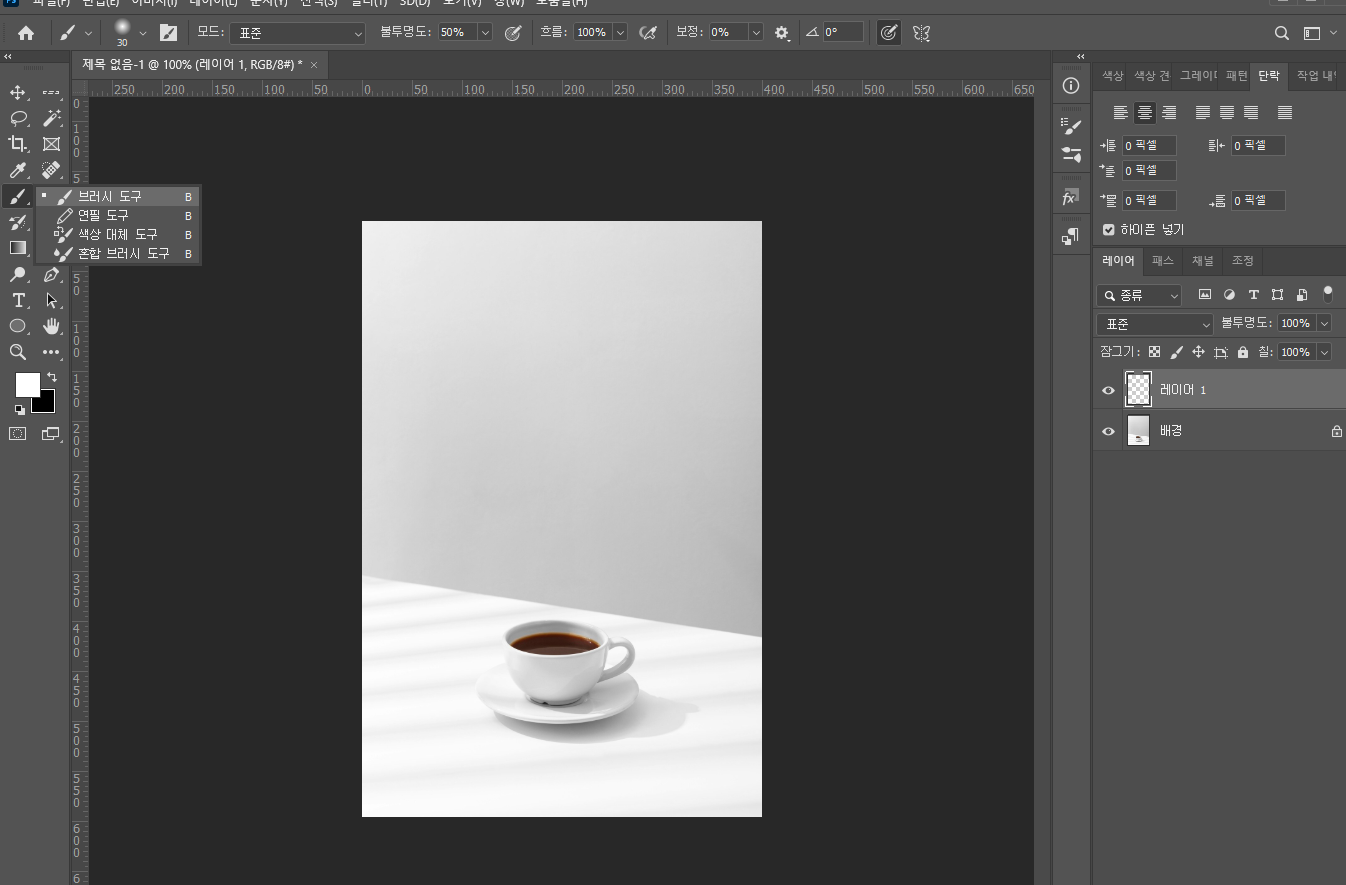Select the Spot Healing Brush tool
The image size is (1346, 885).
(x=52, y=171)
